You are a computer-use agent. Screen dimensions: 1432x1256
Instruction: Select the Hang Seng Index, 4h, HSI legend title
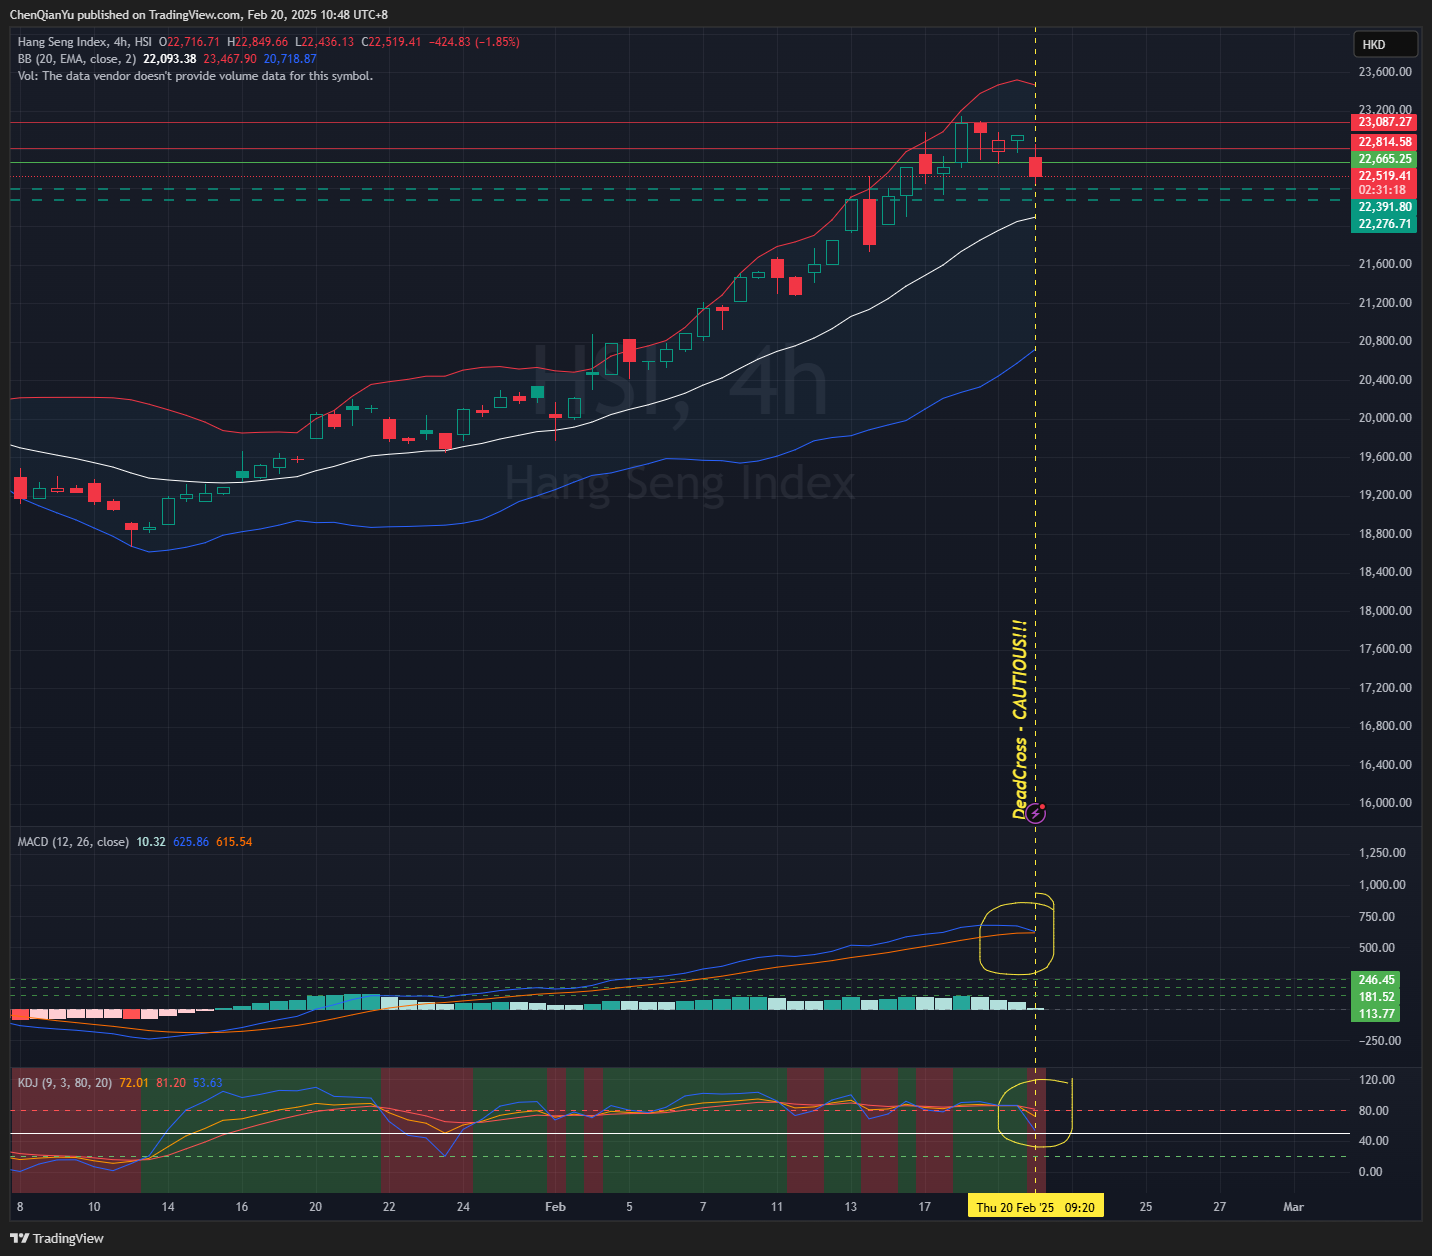[85, 42]
